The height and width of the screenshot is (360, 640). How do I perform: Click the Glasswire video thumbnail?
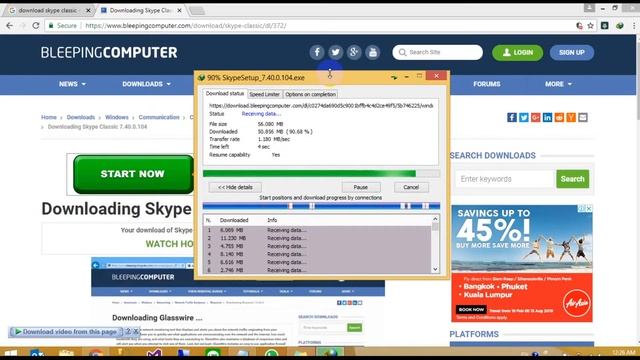tap(238, 302)
